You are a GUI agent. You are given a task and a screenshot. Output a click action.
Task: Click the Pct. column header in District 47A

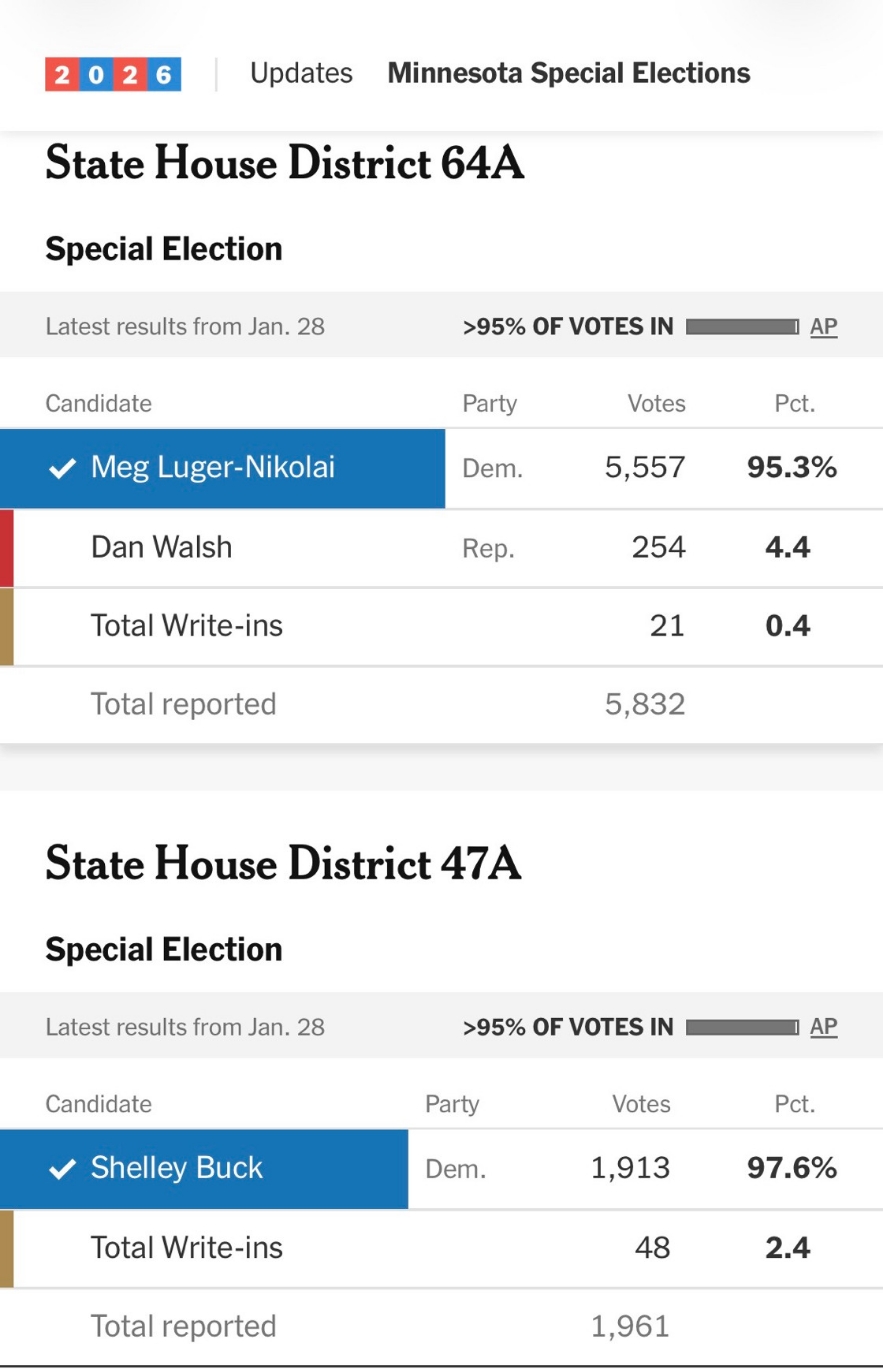coord(795,1104)
